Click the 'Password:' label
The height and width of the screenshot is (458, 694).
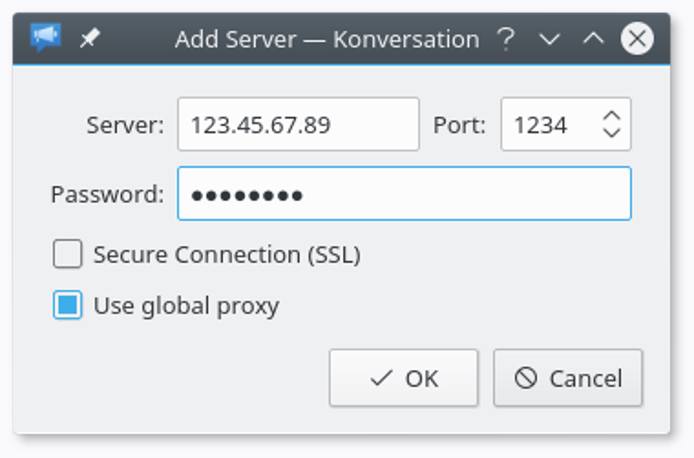click(x=107, y=194)
